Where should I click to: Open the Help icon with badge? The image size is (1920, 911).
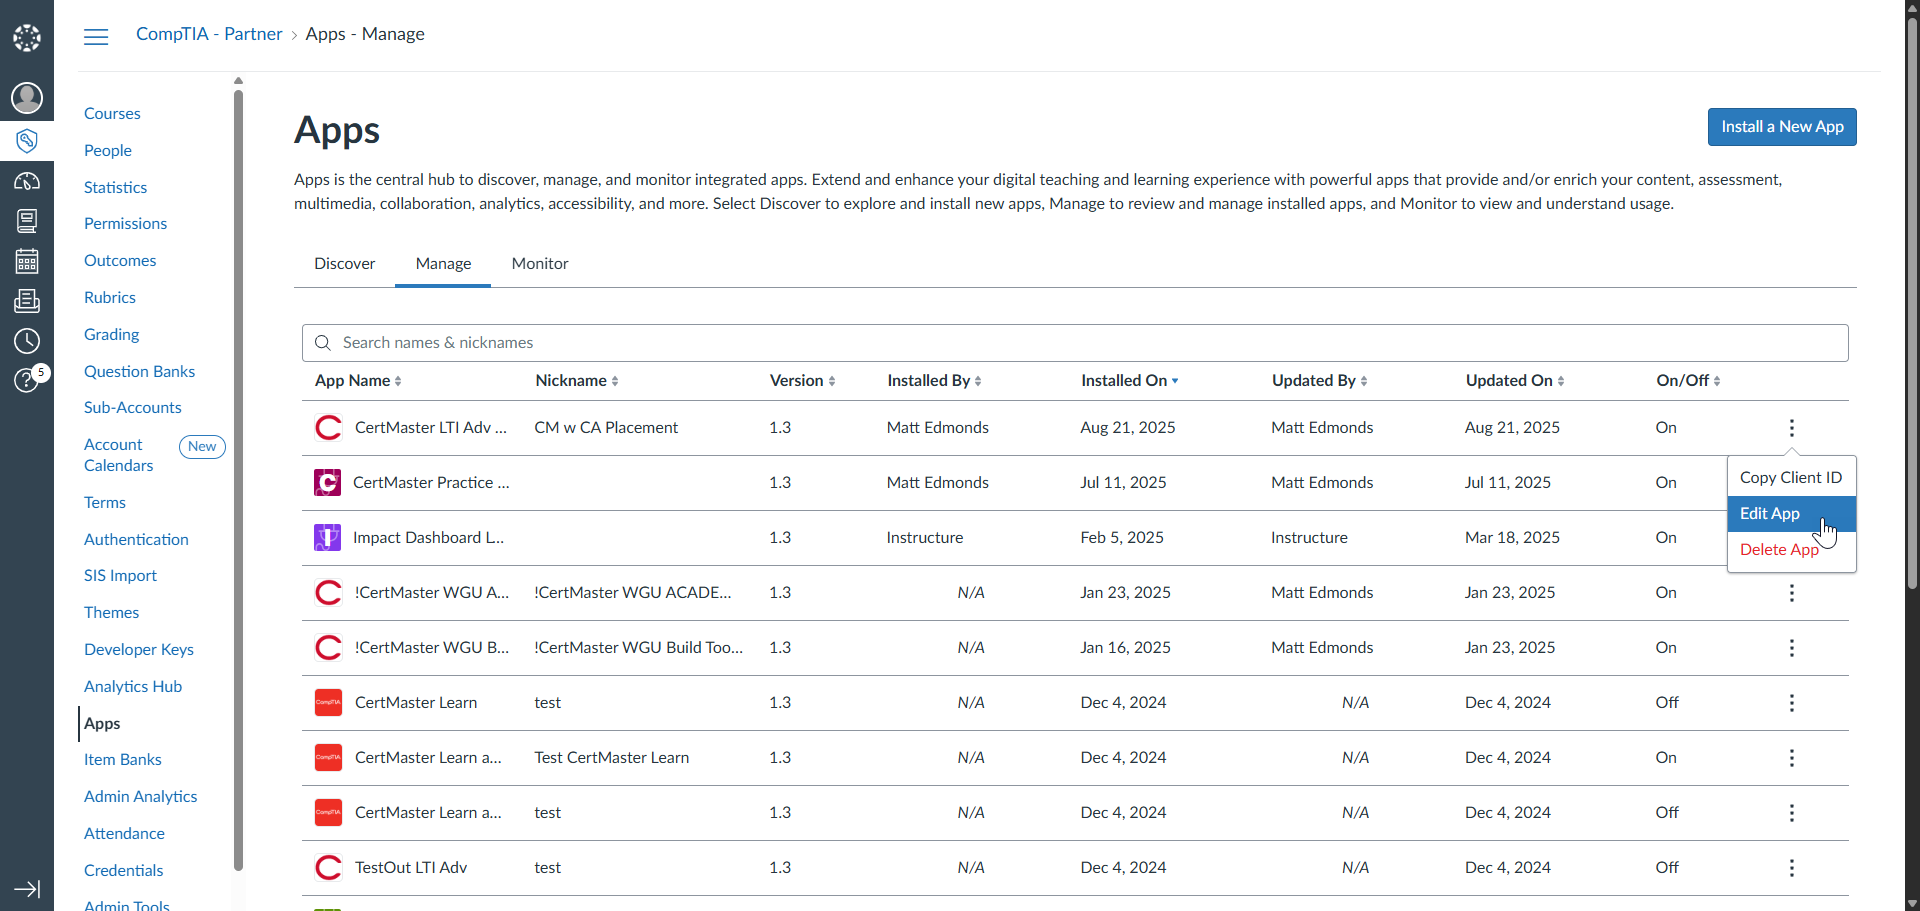27,380
